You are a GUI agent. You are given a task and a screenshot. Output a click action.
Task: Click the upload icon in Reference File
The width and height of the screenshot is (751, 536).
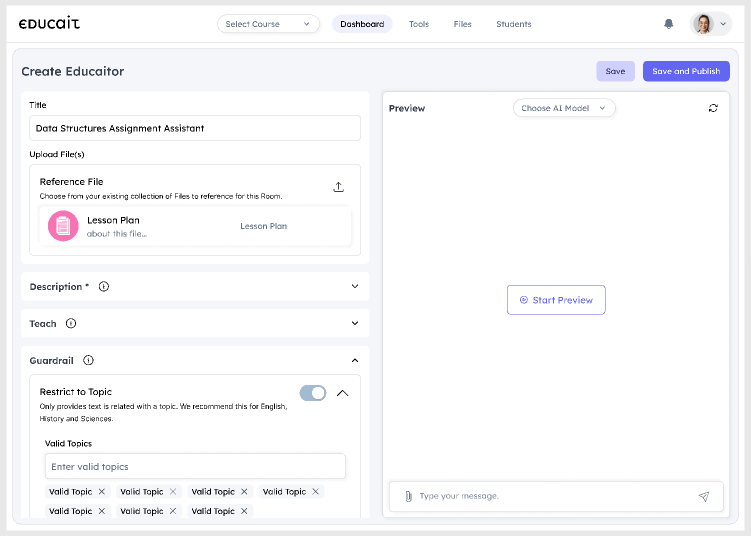338,187
